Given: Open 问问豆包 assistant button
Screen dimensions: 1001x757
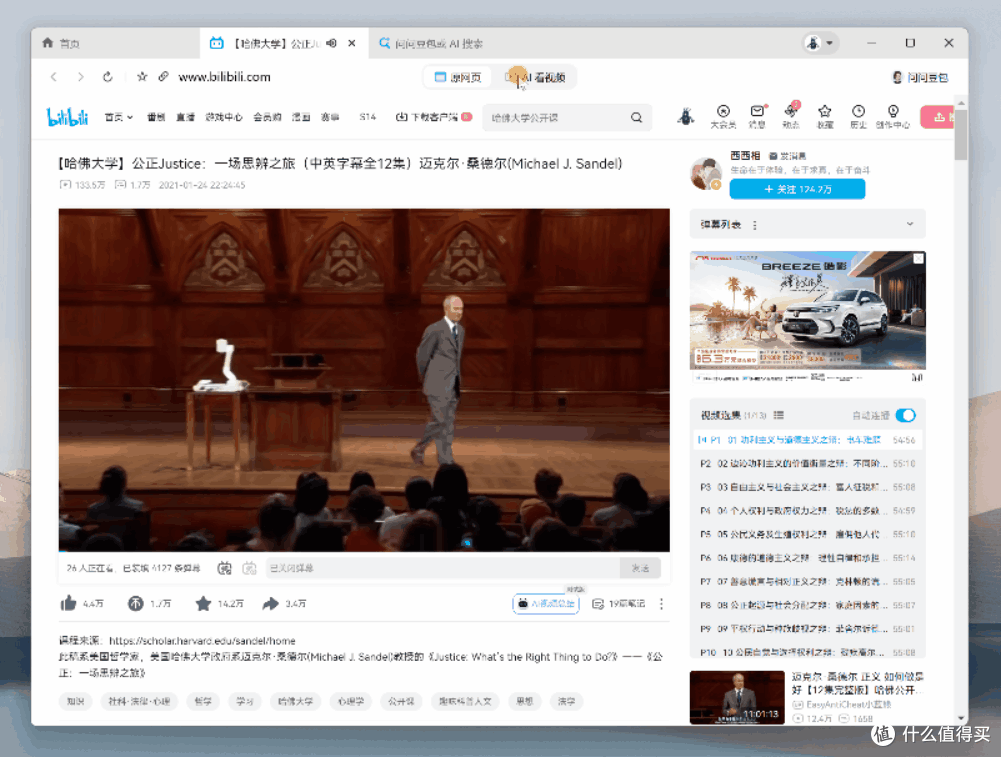Looking at the screenshot, I should (920, 77).
